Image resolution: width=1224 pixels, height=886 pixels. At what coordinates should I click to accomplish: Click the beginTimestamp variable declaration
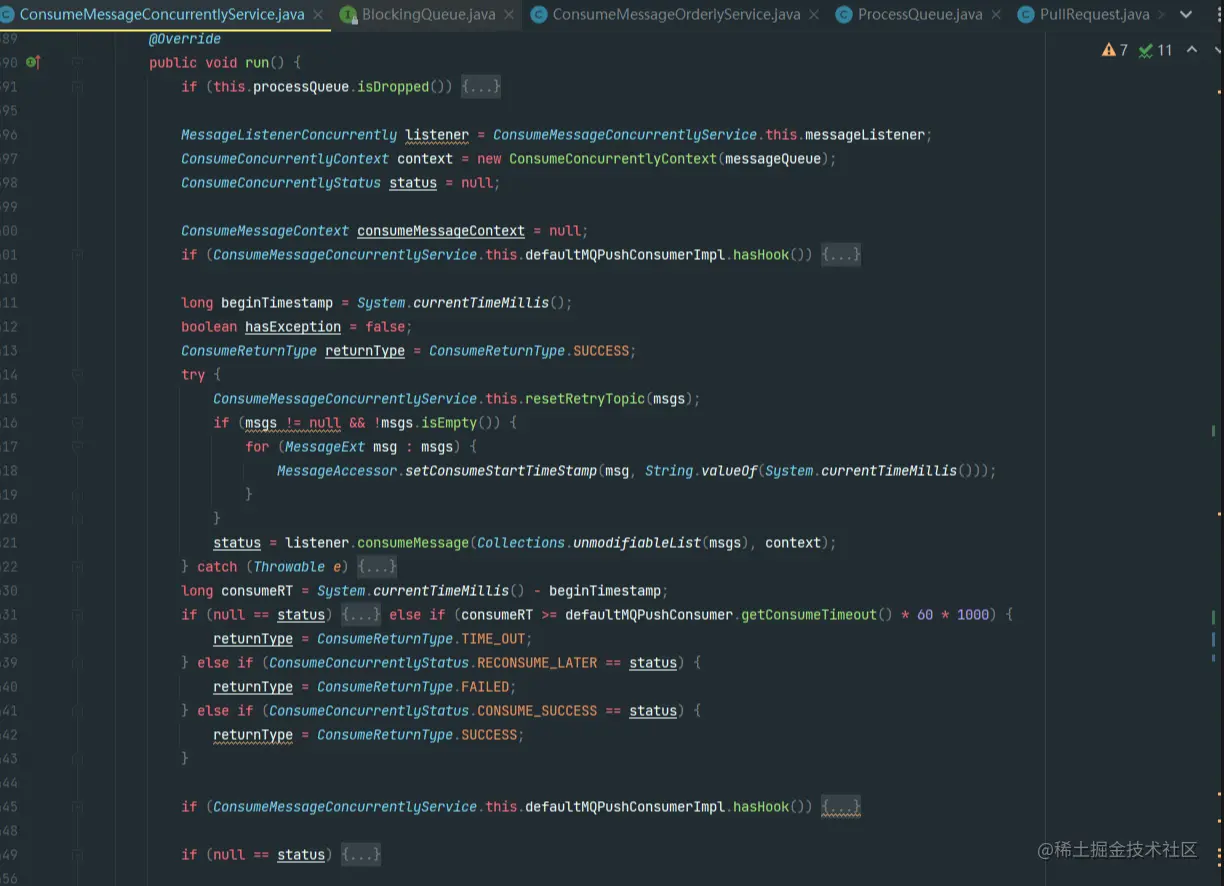pyautogui.click(x=277, y=303)
